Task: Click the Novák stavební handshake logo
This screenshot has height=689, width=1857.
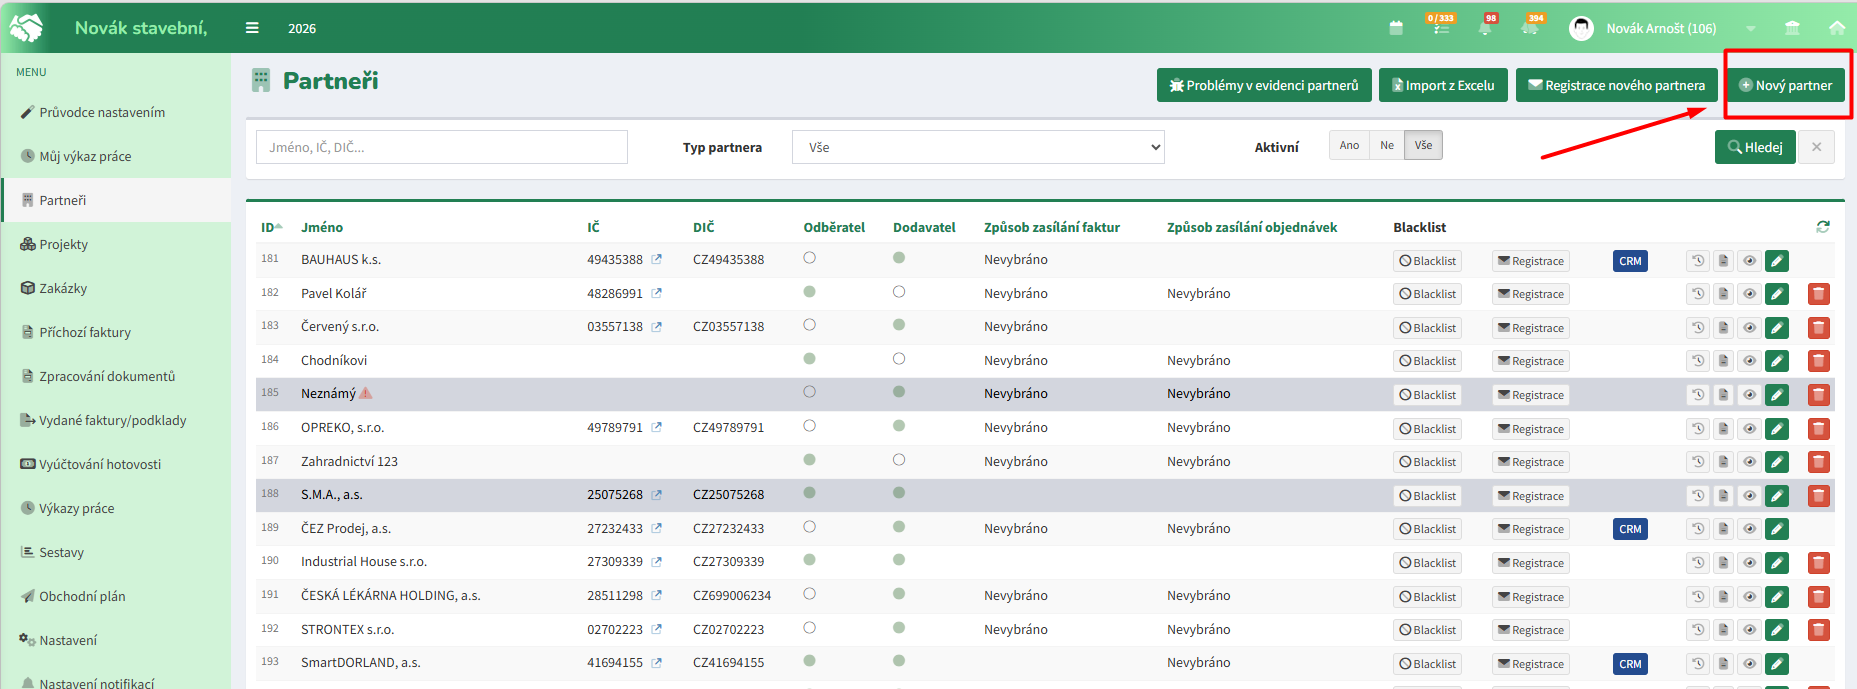Action: (26, 27)
